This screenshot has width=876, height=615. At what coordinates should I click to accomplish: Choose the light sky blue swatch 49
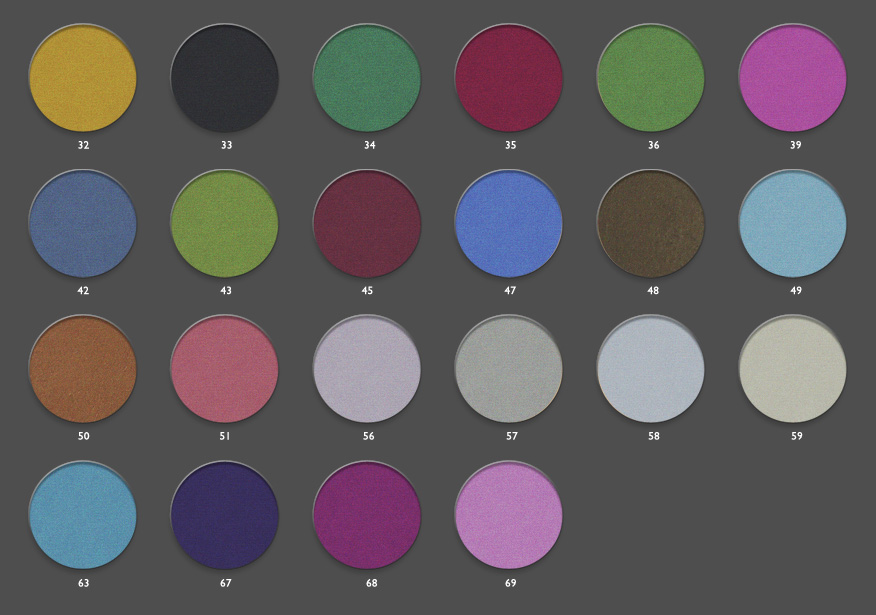point(793,224)
